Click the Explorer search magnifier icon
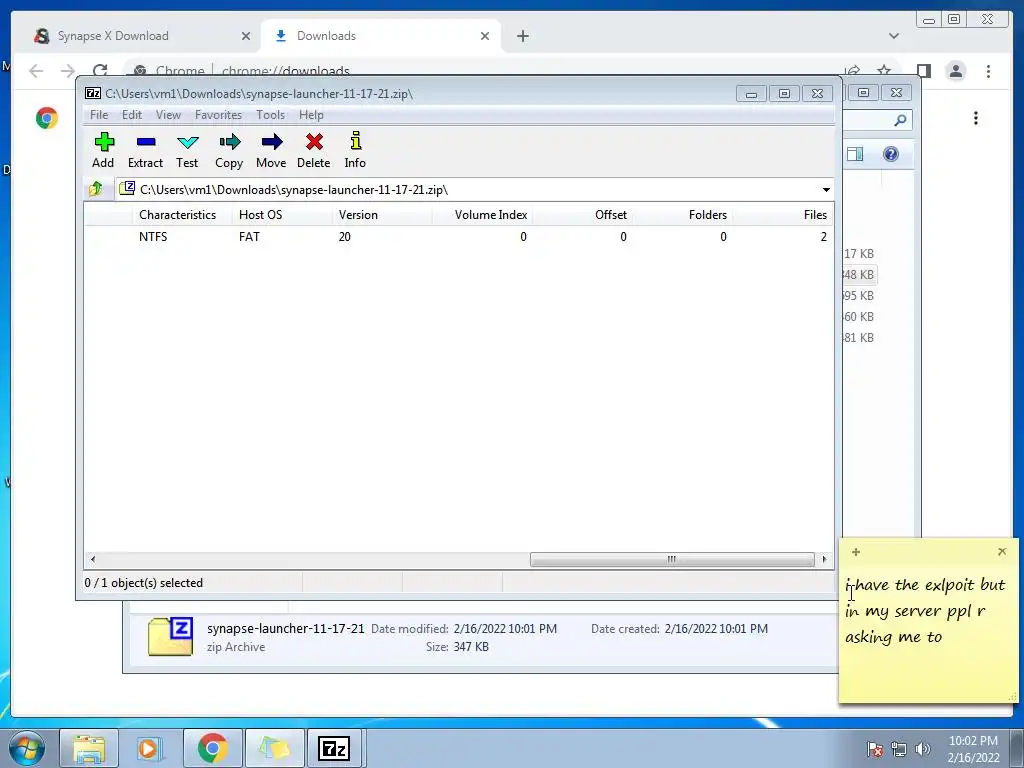 point(900,120)
